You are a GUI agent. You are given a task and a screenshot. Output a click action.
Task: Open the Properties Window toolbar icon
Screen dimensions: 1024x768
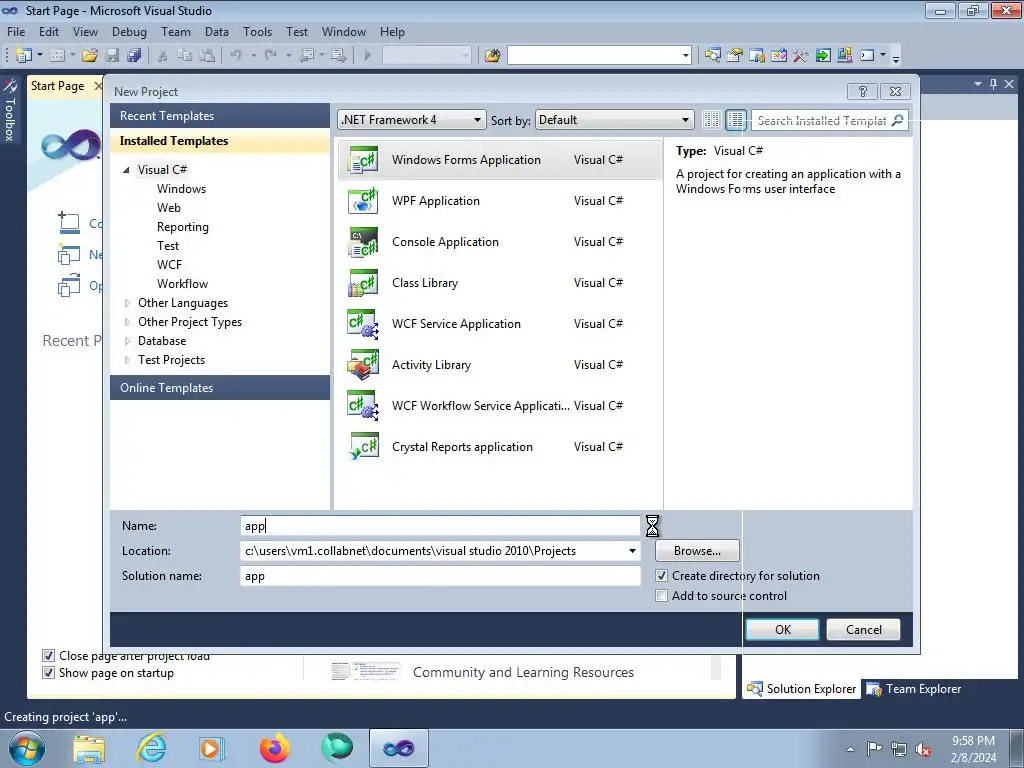point(735,56)
